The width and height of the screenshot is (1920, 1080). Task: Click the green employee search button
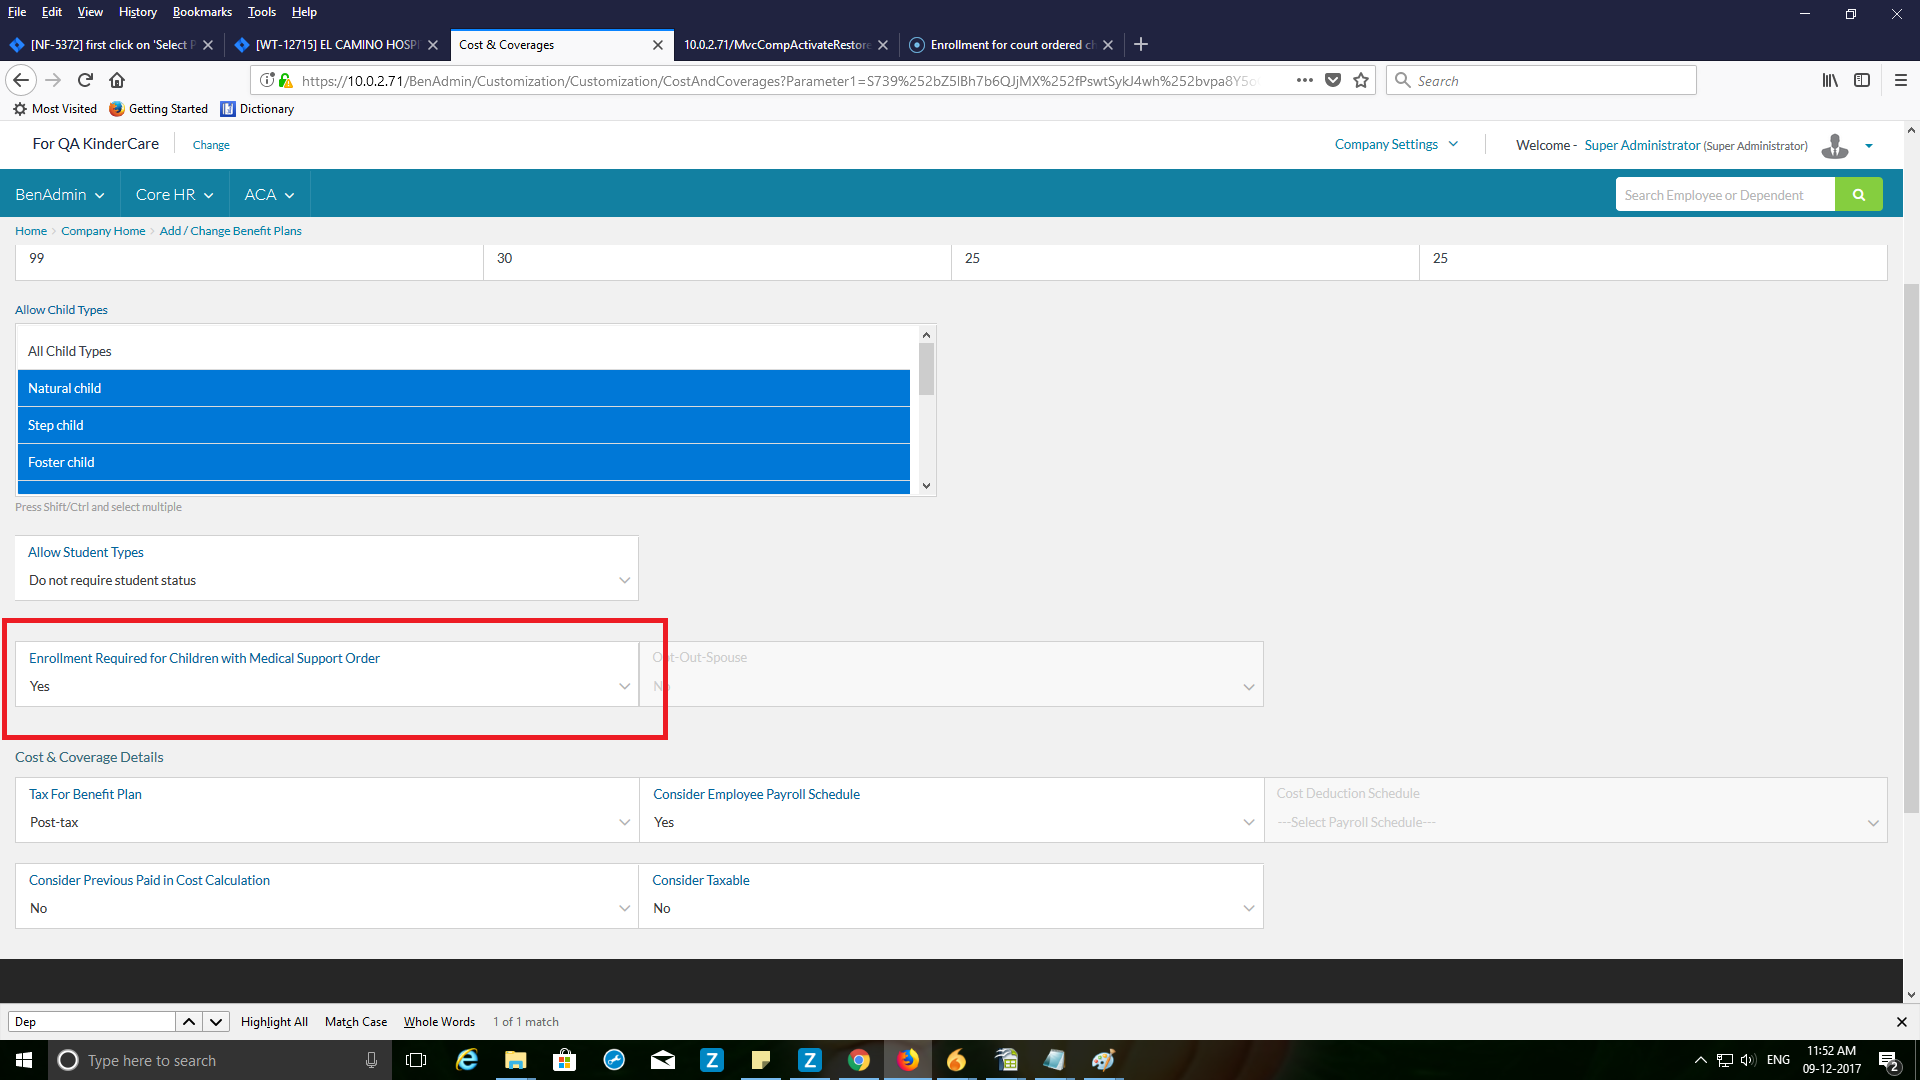pyautogui.click(x=1858, y=195)
